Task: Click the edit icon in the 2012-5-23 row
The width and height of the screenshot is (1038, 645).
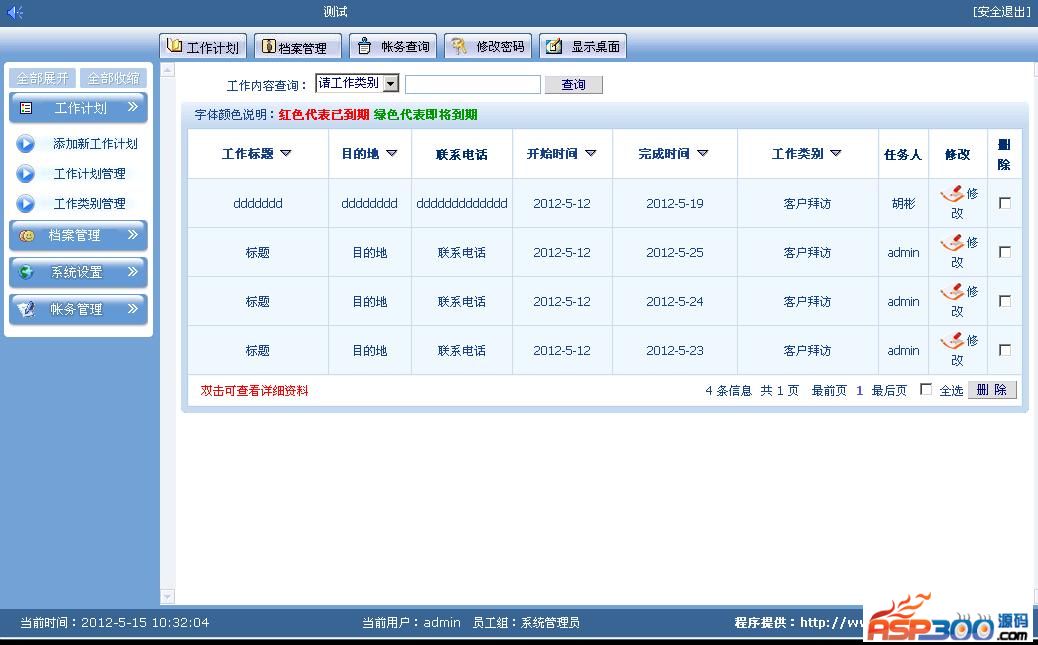Action: [x=952, y=341]
